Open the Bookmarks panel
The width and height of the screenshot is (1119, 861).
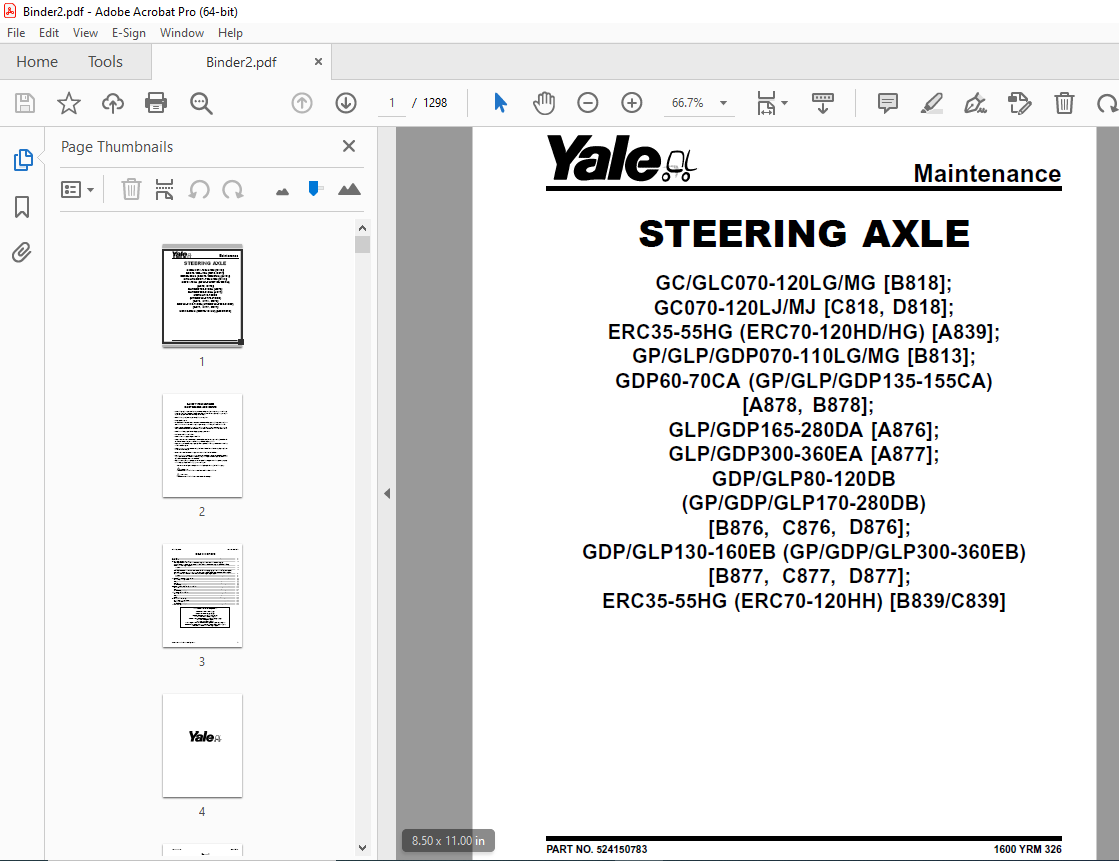[22, 207]
